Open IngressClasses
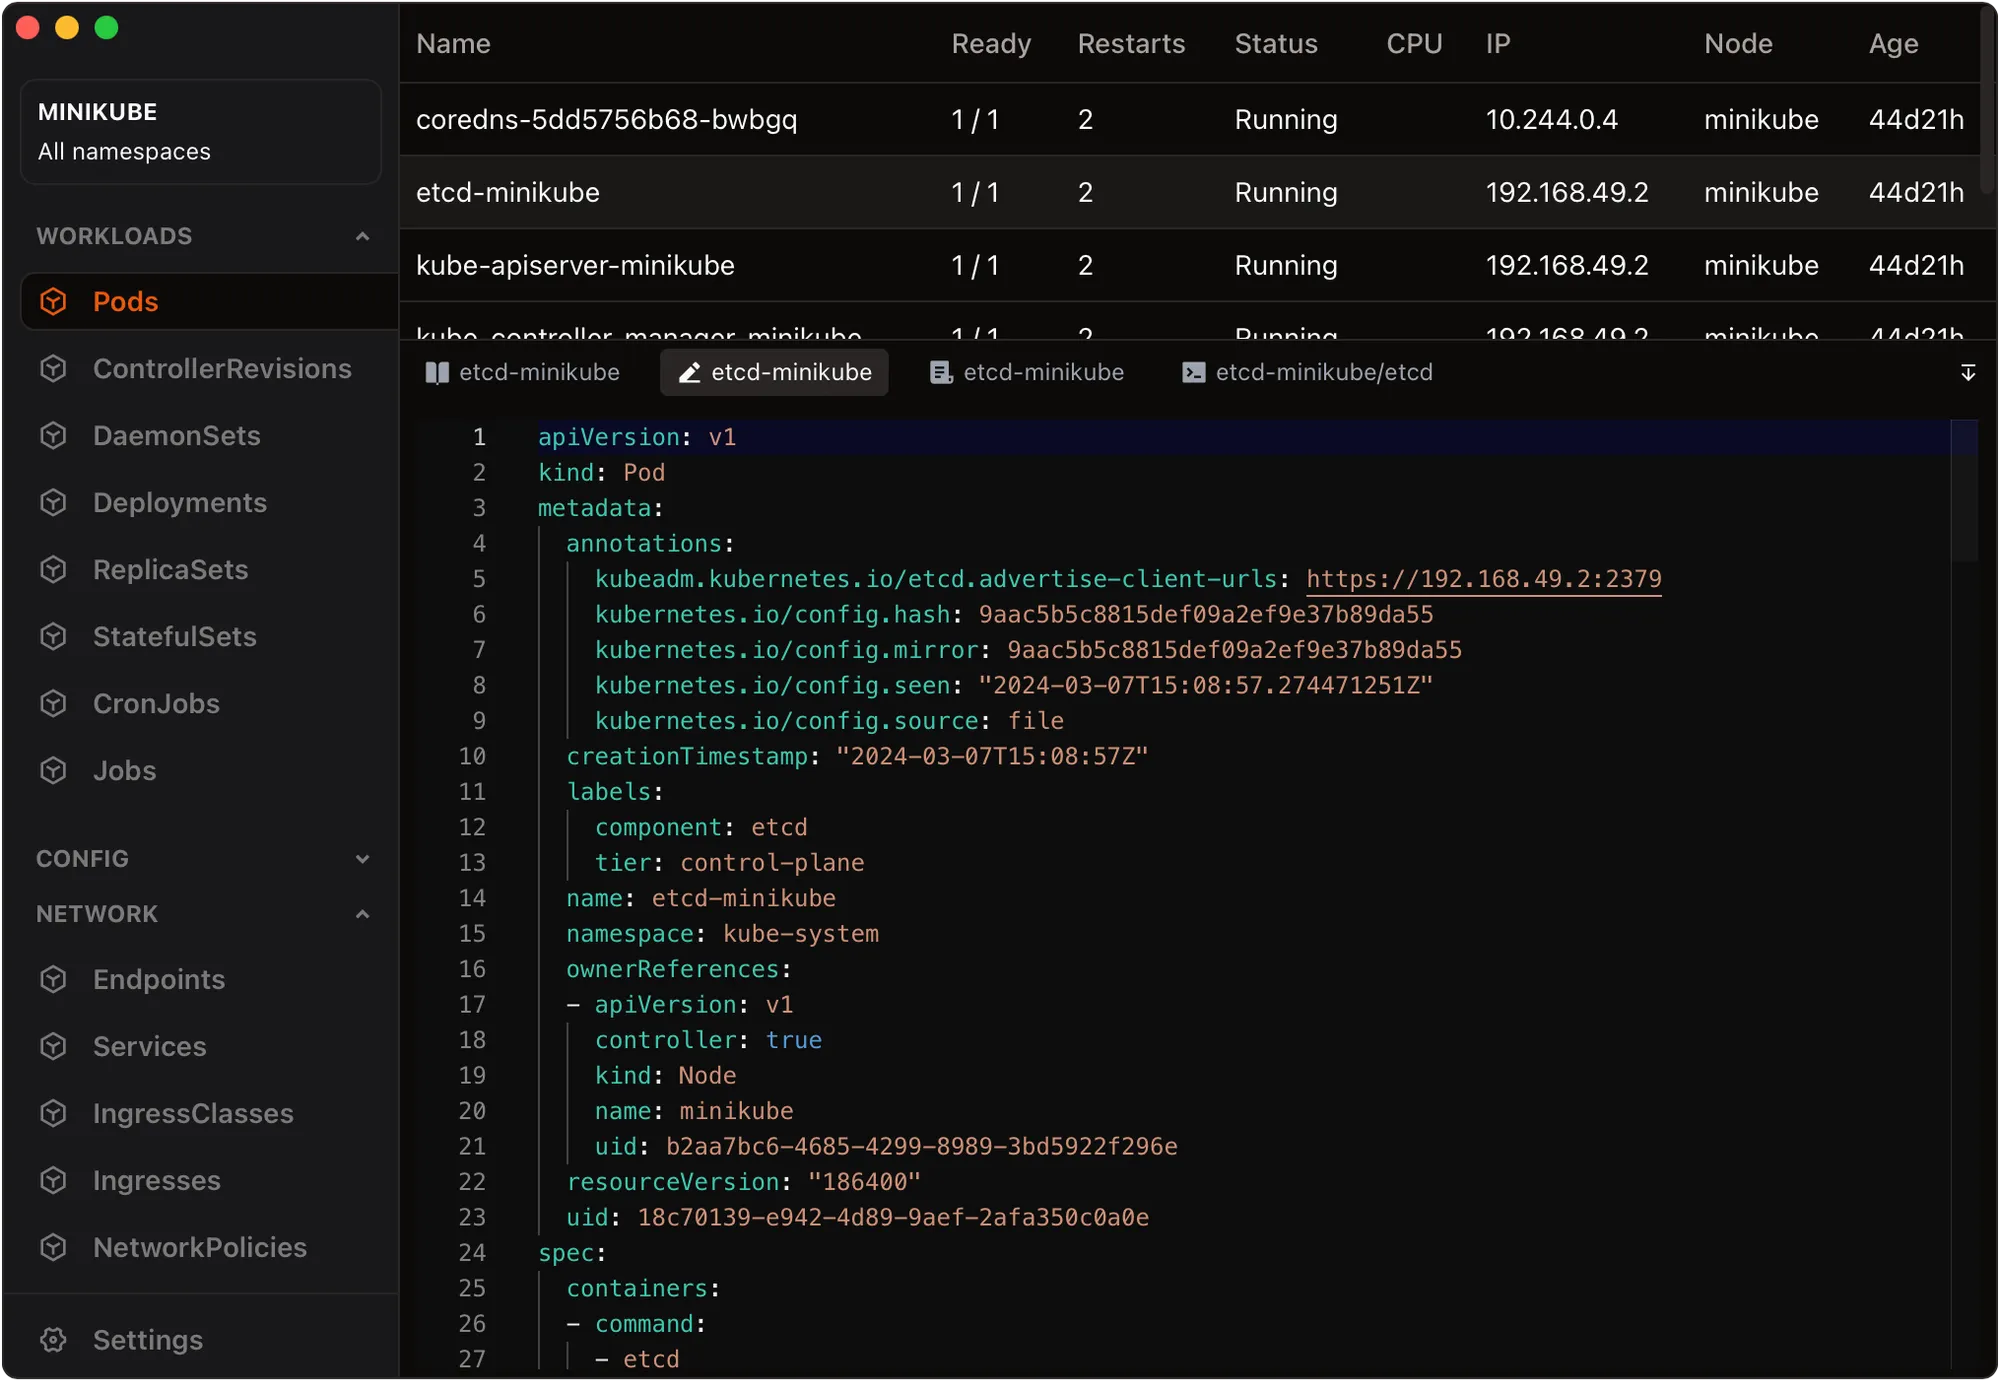2000x1381 pixels. coord(210,1113)
